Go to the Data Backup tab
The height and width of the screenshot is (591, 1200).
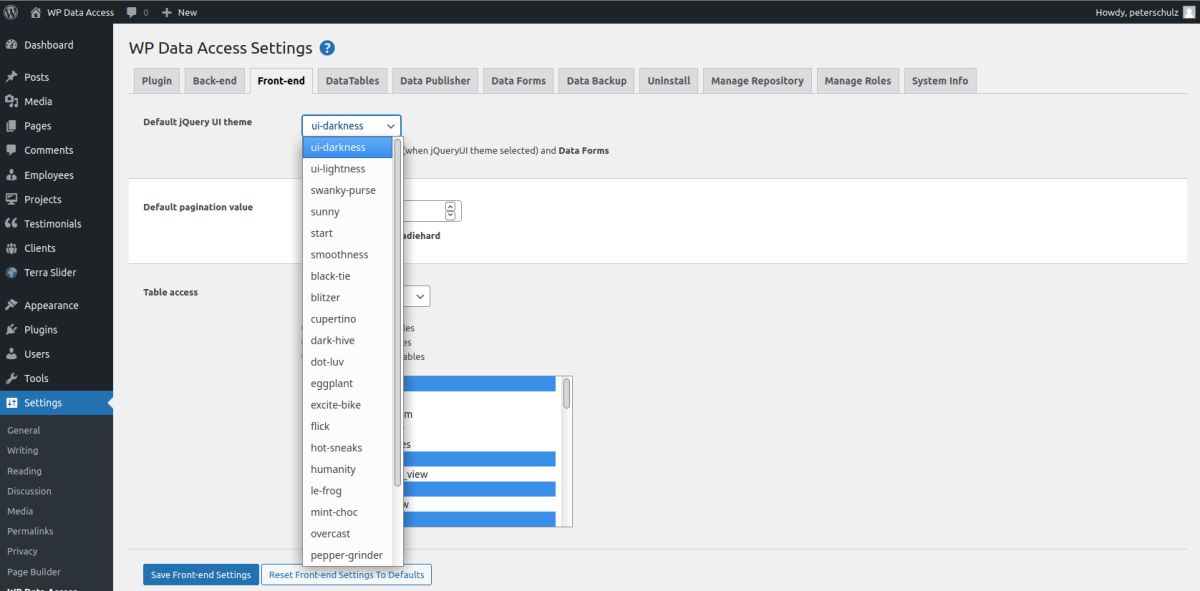597,81
